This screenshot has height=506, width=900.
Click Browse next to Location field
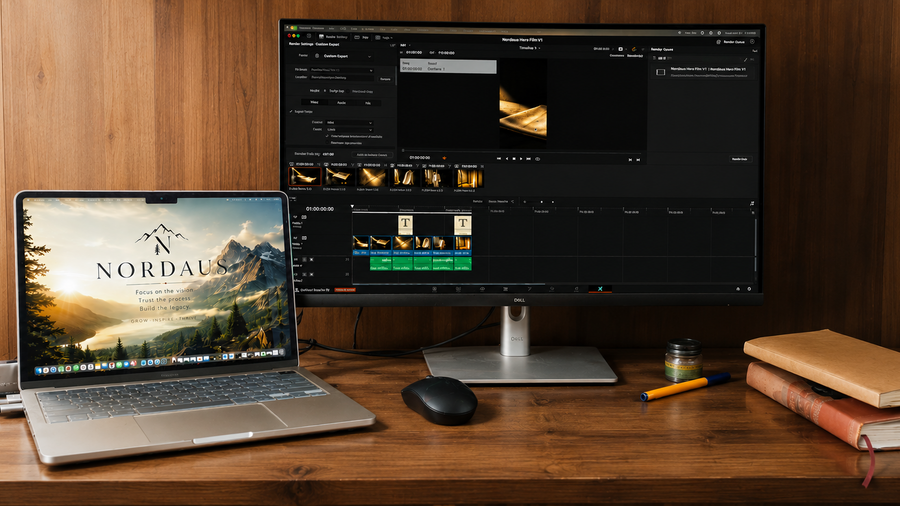pyautogui.click(x=385, y=79)
